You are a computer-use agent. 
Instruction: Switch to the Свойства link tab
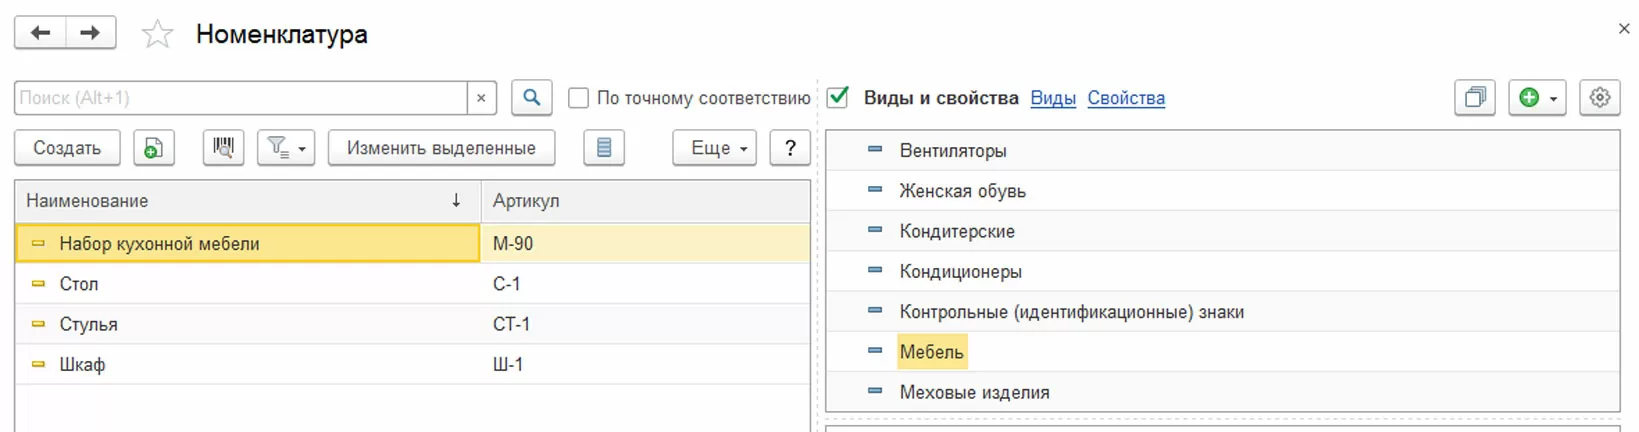pyautogui.click(x=1126, y=98)
